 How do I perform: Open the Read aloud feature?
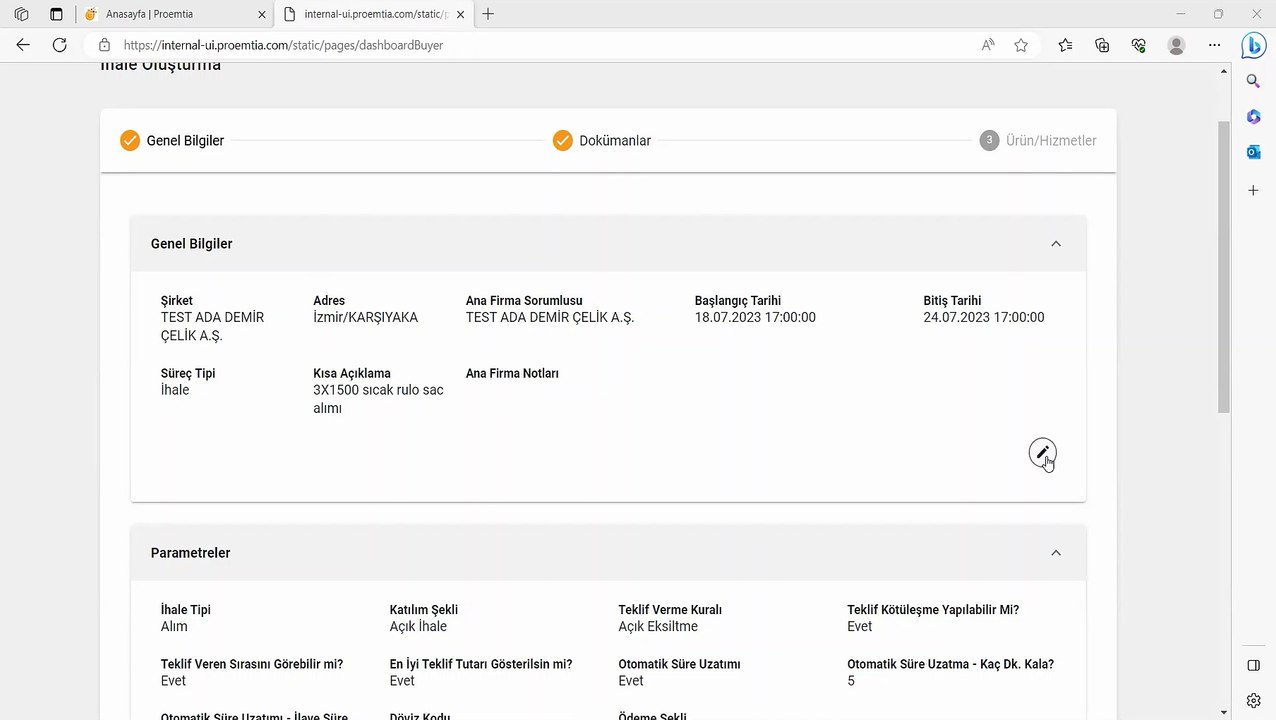click(988, 45)
